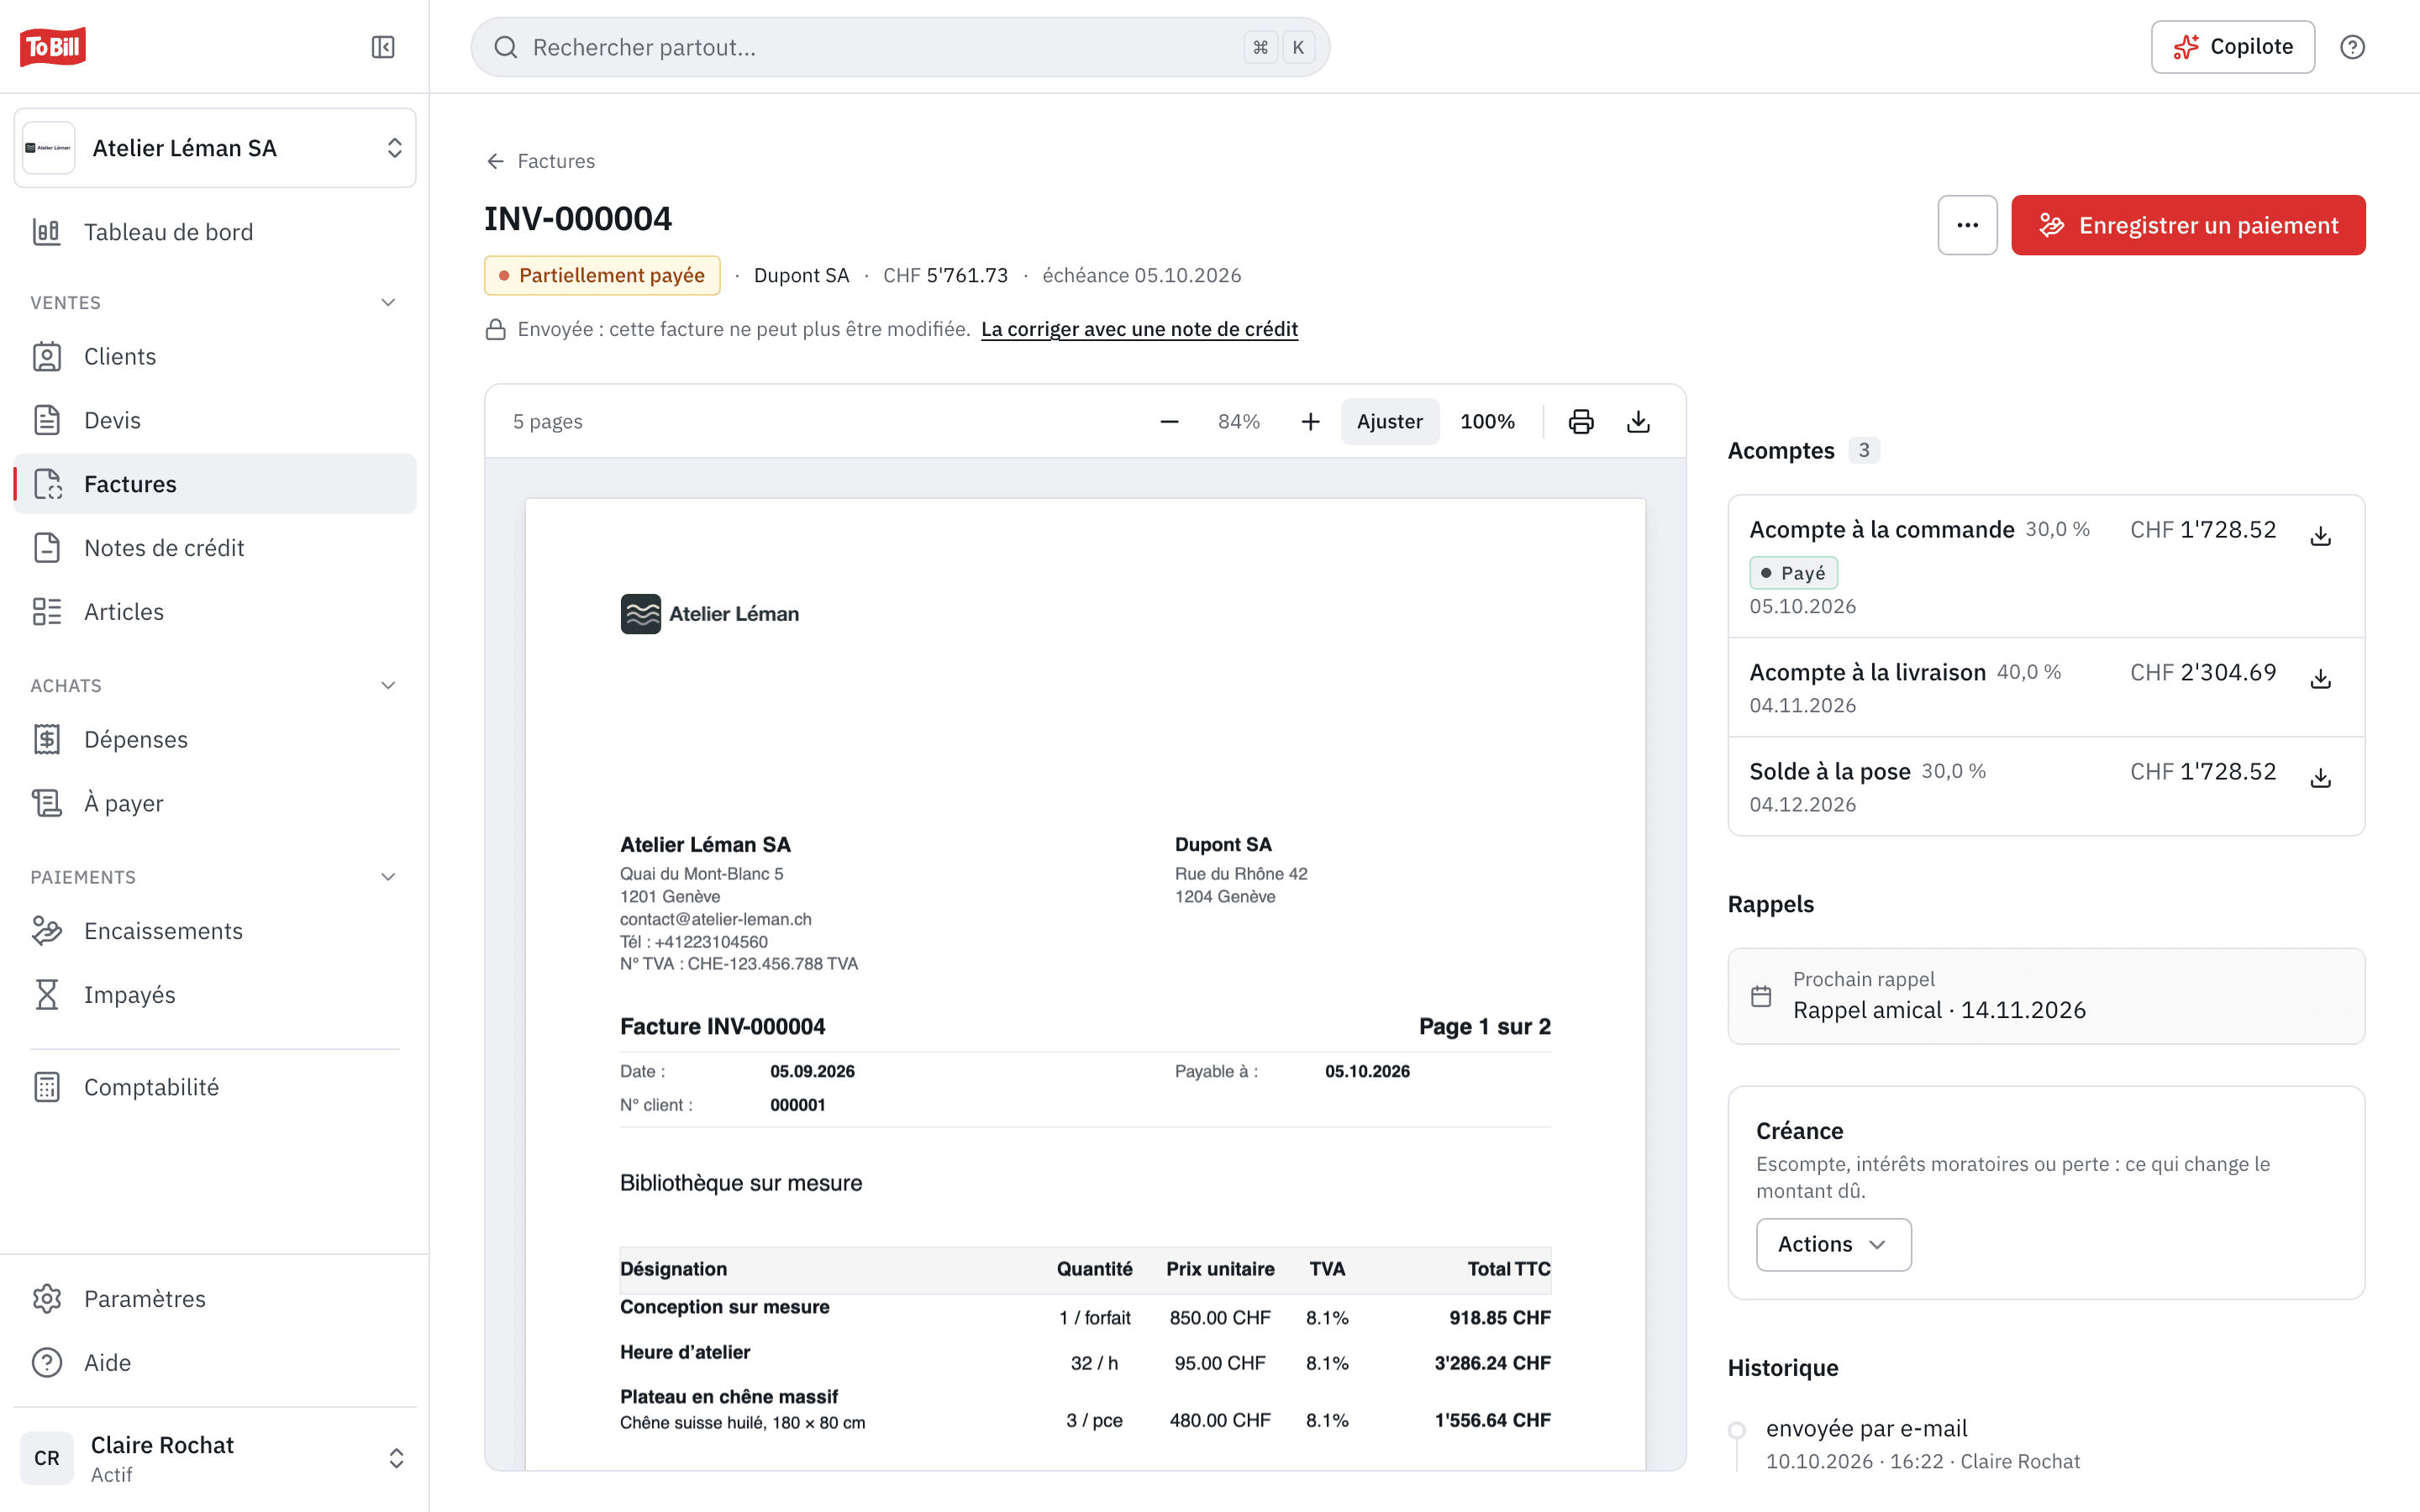The height and width of the screenshot is (1512, 2420).
Task: Follow link La corriger avec une note de crédit
Action: click(1139, 329)
